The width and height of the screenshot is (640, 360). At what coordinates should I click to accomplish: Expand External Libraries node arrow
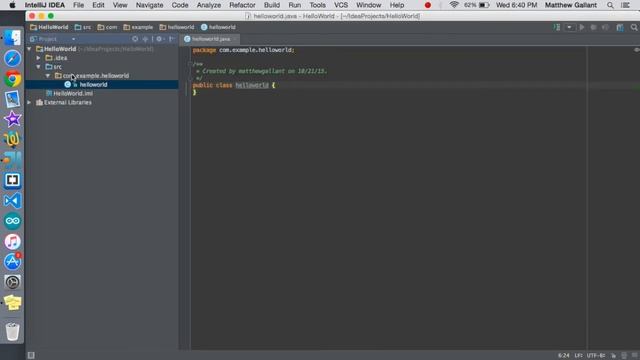pyautogui.click(x=29, y=102)
